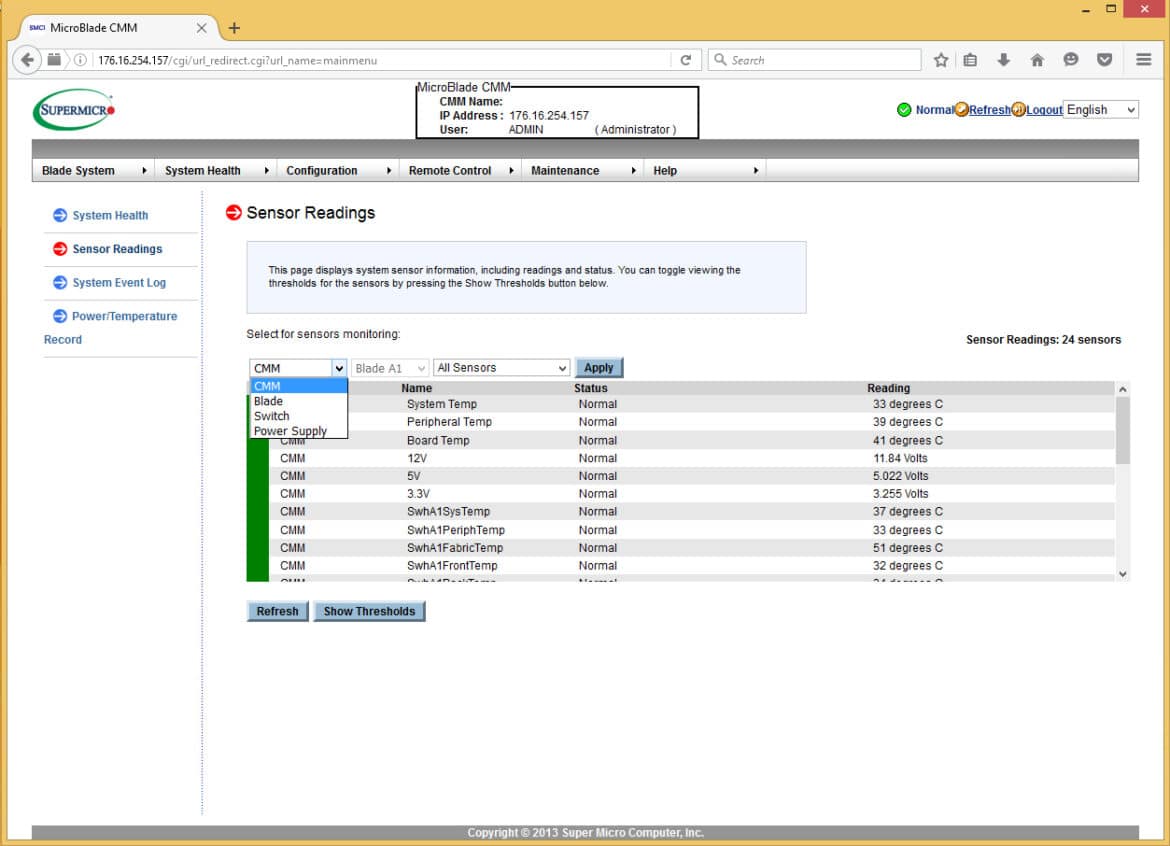This screenshot has height=846, width=1170.
Task: Click the blue arrow icon next to System Health
Action: 60,216
